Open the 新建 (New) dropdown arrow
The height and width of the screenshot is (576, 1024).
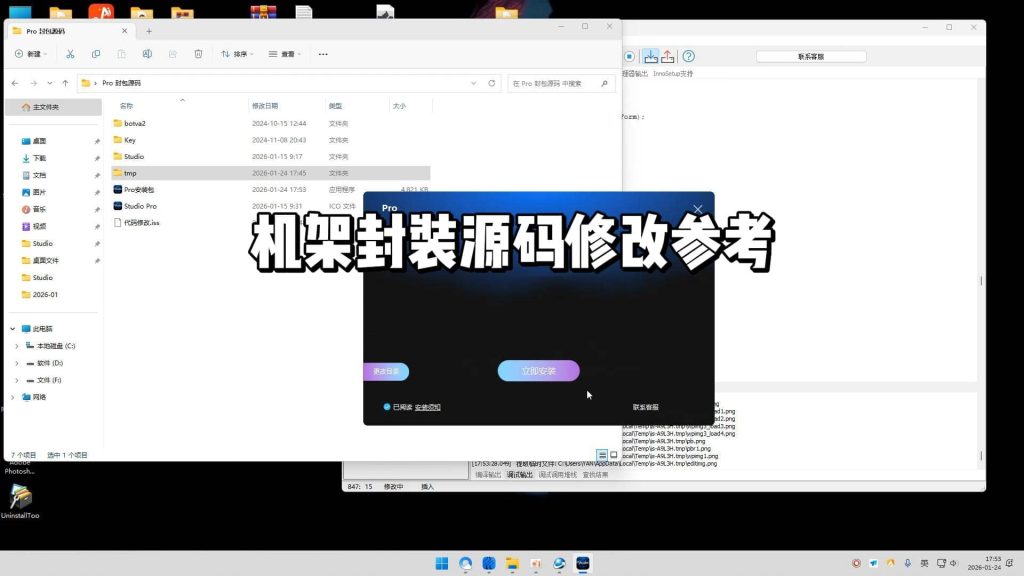click(x=43, y=54)
